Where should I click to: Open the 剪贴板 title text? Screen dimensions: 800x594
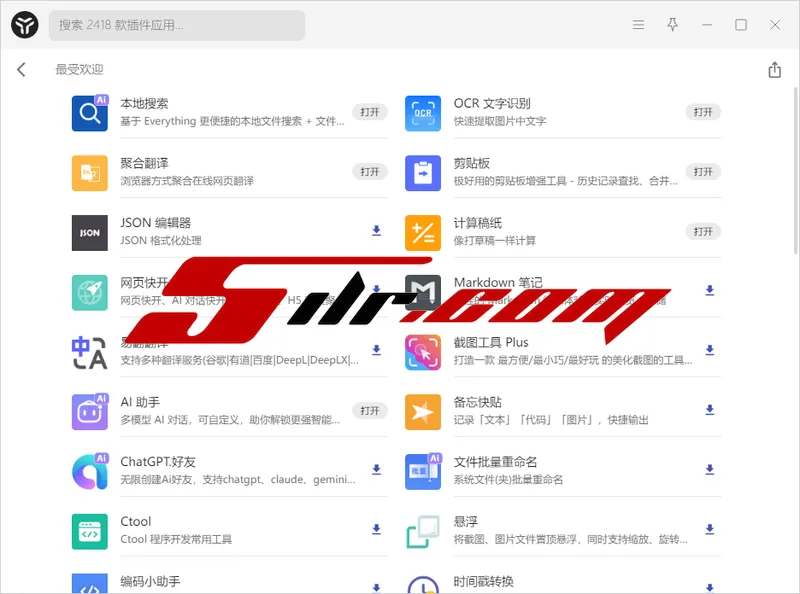click(x=471, y=163)
